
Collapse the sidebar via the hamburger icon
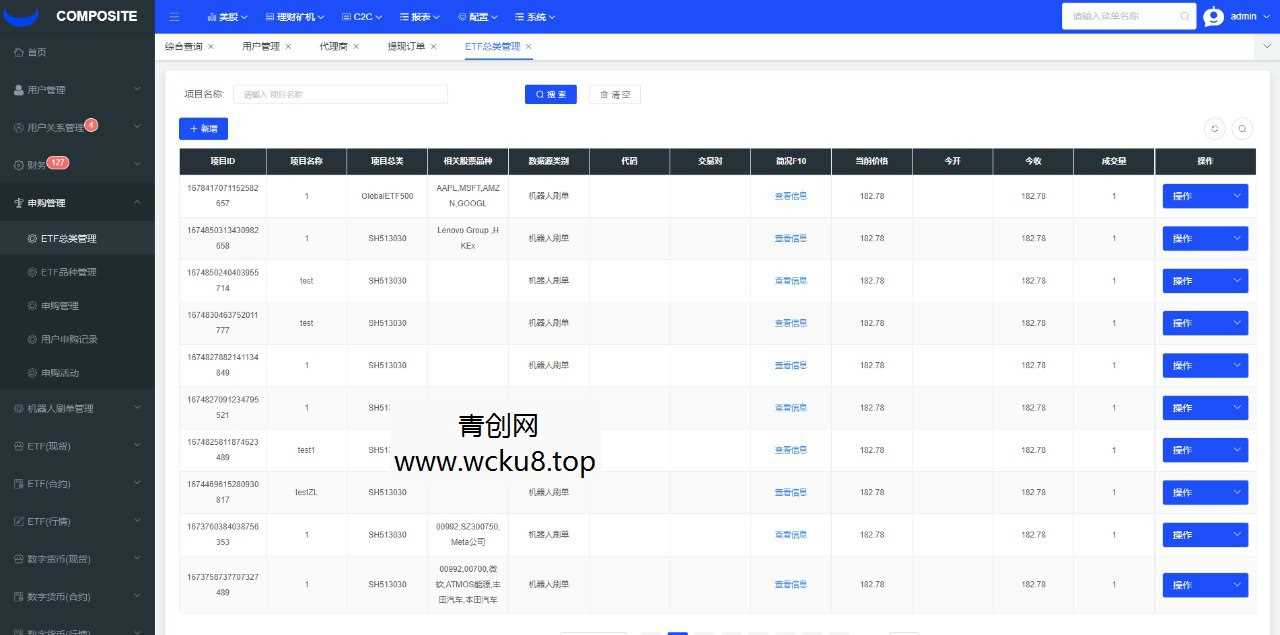175,16
